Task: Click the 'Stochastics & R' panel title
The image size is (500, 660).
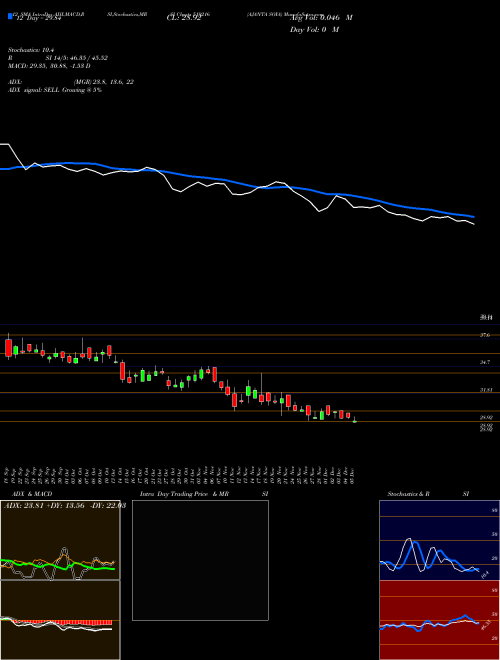Action: [408, 494]
